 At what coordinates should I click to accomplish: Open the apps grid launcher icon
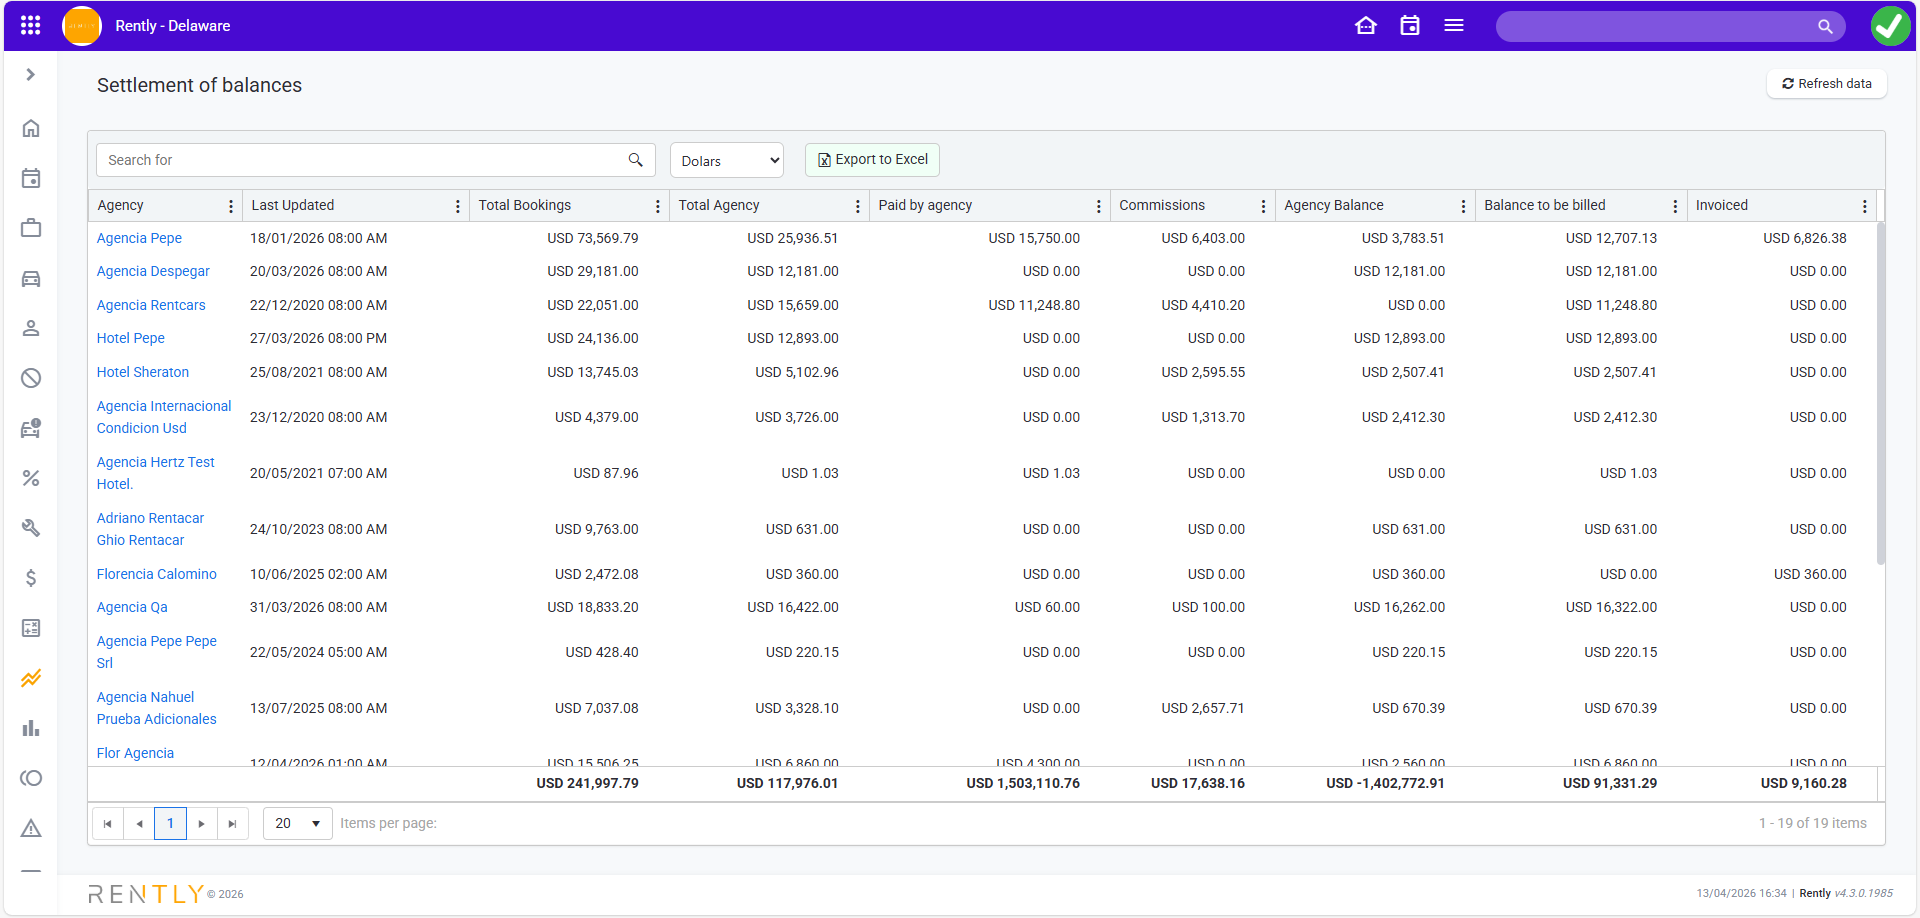coord(30,26)
